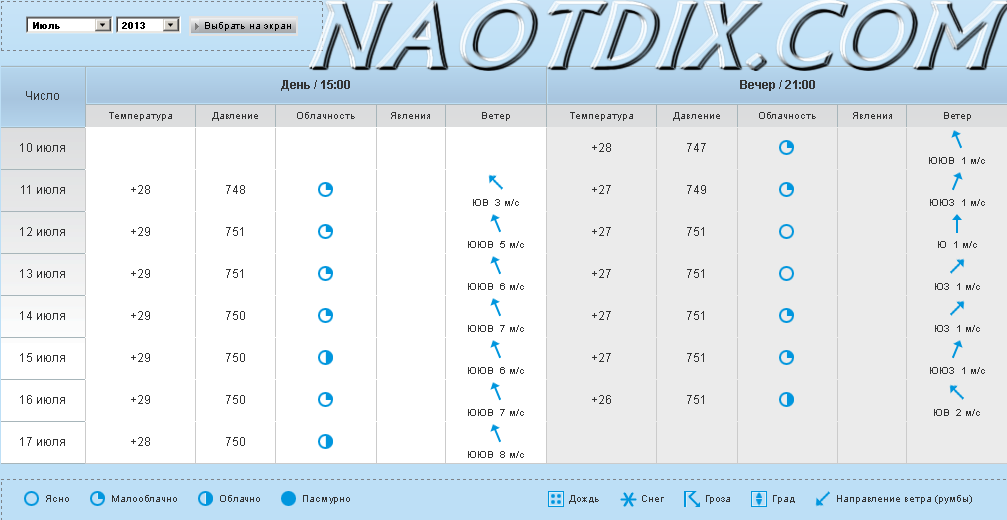The image size is (1007, 520).
Task: Click the Снег snowflake legend icon
Action: coord(628,499)
